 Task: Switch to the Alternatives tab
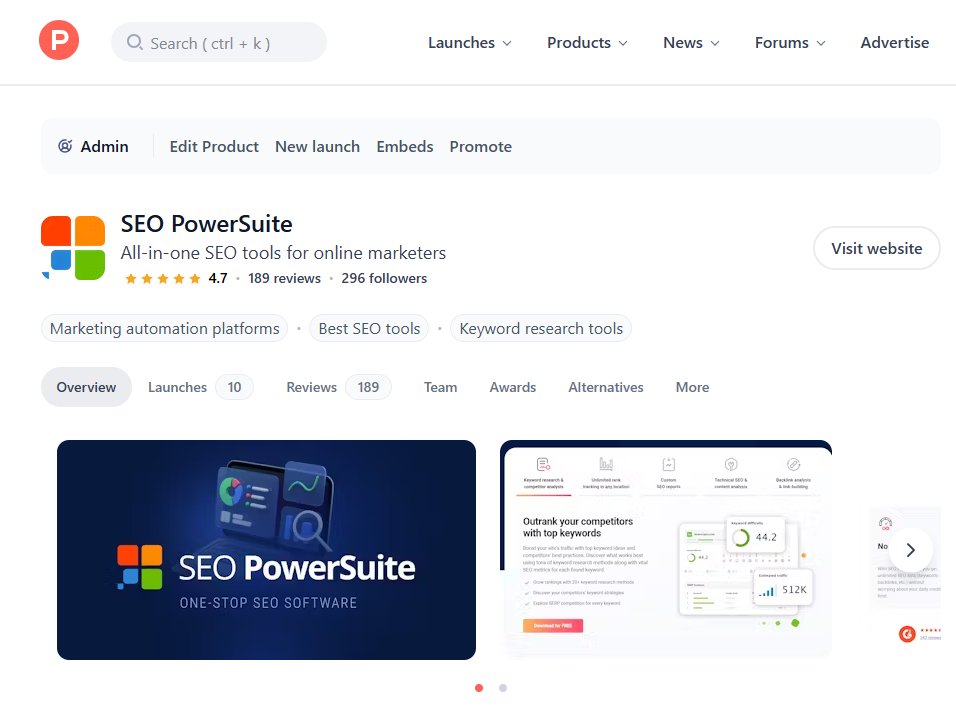point(606,387)
